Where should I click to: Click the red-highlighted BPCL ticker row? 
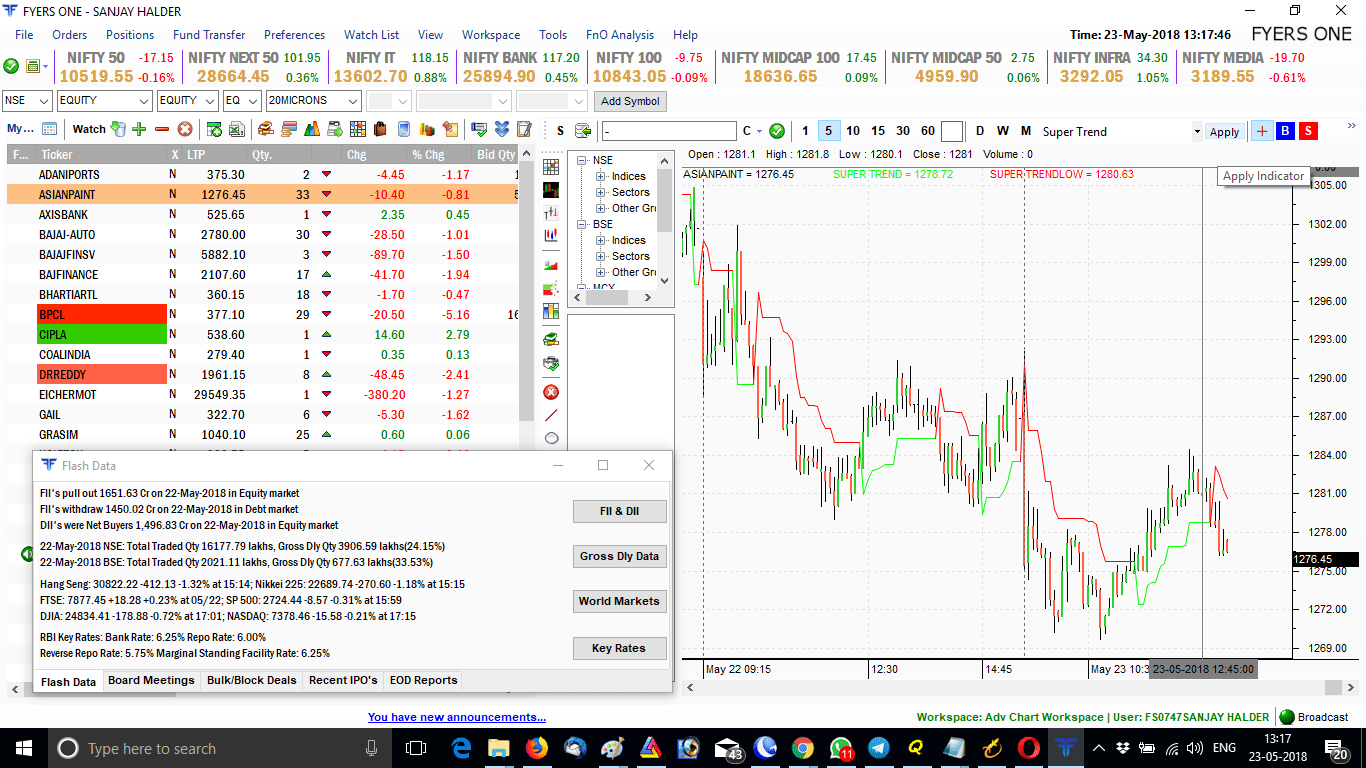point(265,314)
